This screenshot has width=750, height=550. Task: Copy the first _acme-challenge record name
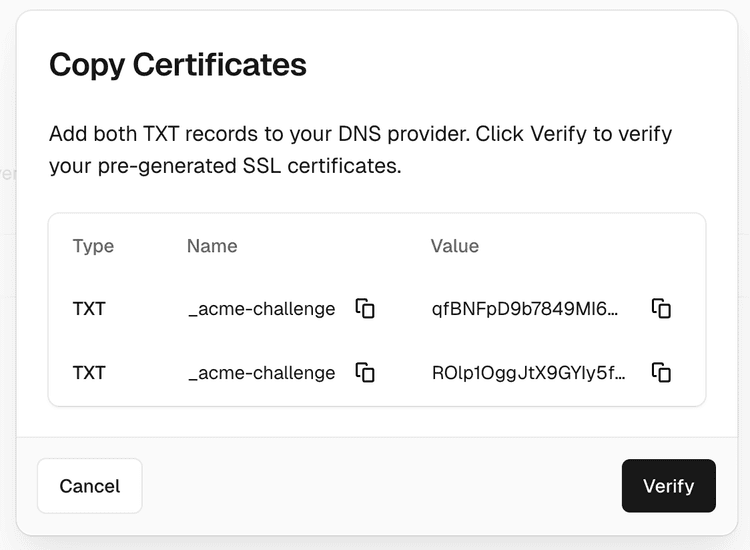(365, 308)
